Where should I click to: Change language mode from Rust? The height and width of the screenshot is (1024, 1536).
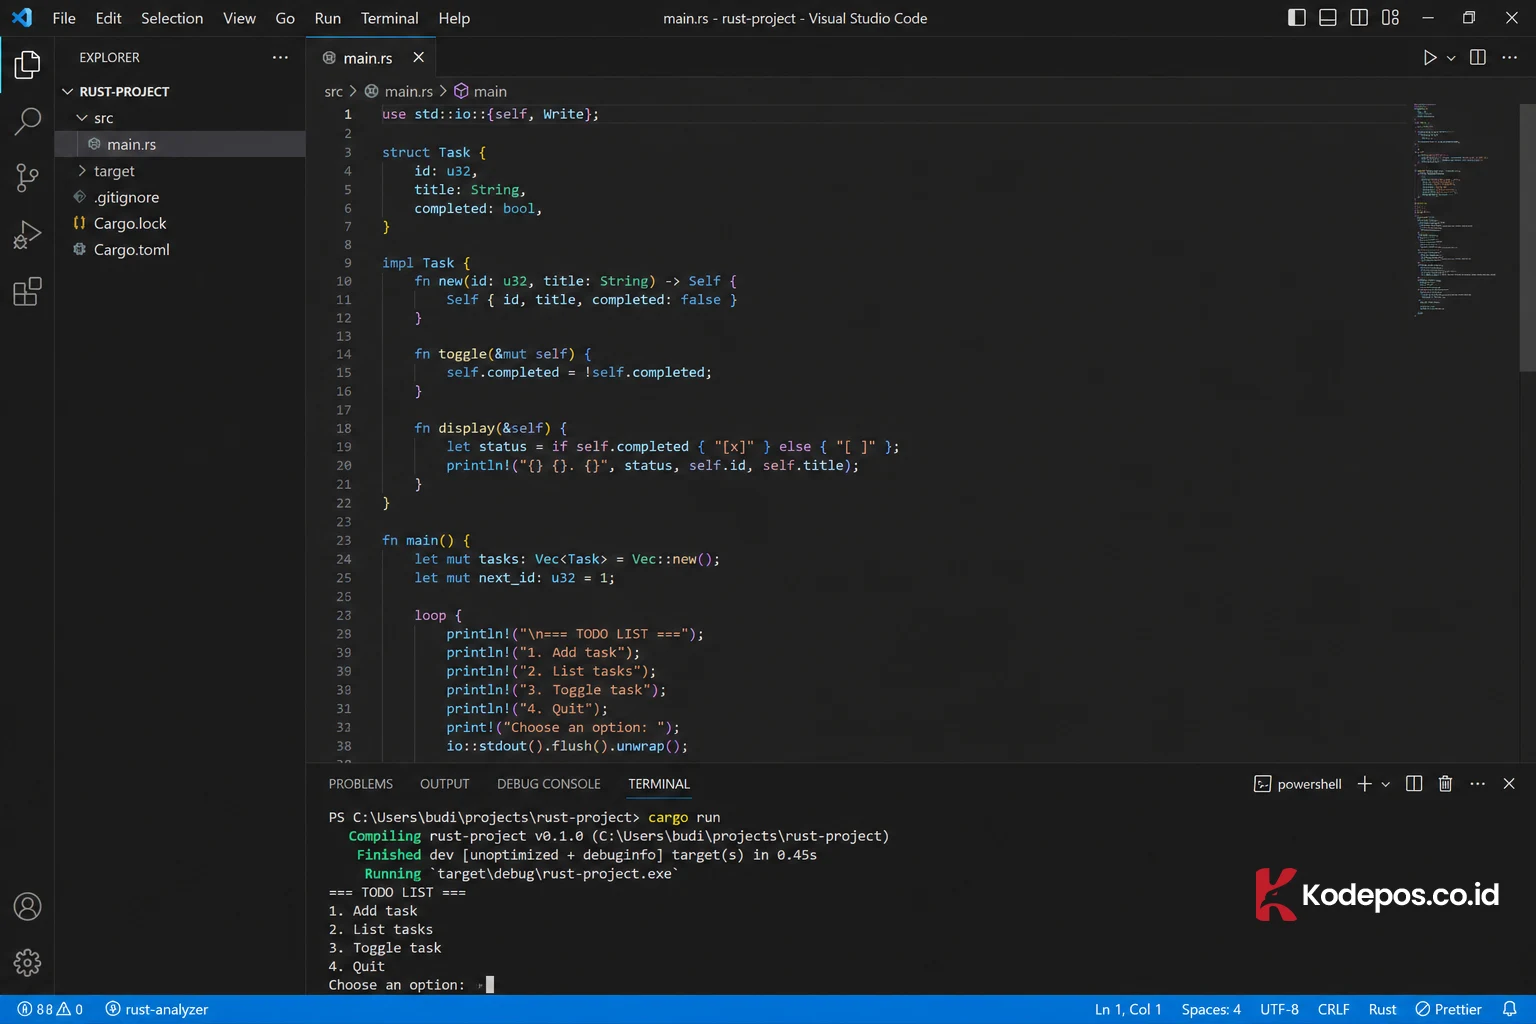1382,1009
